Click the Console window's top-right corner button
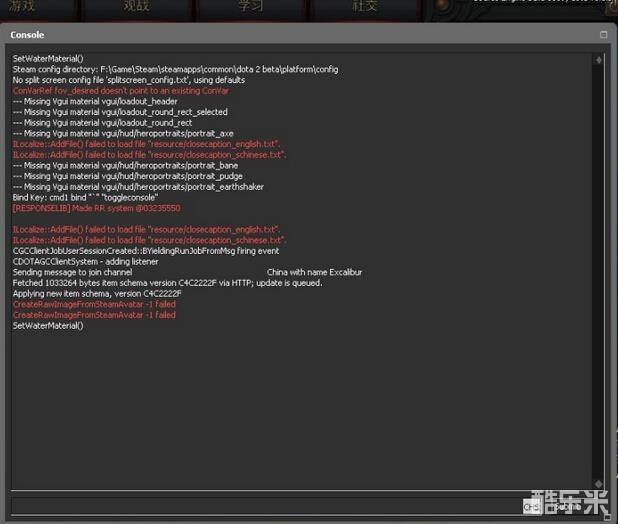Screen dimensions: 618x524 pyautogui.click(x=603, y=34)
